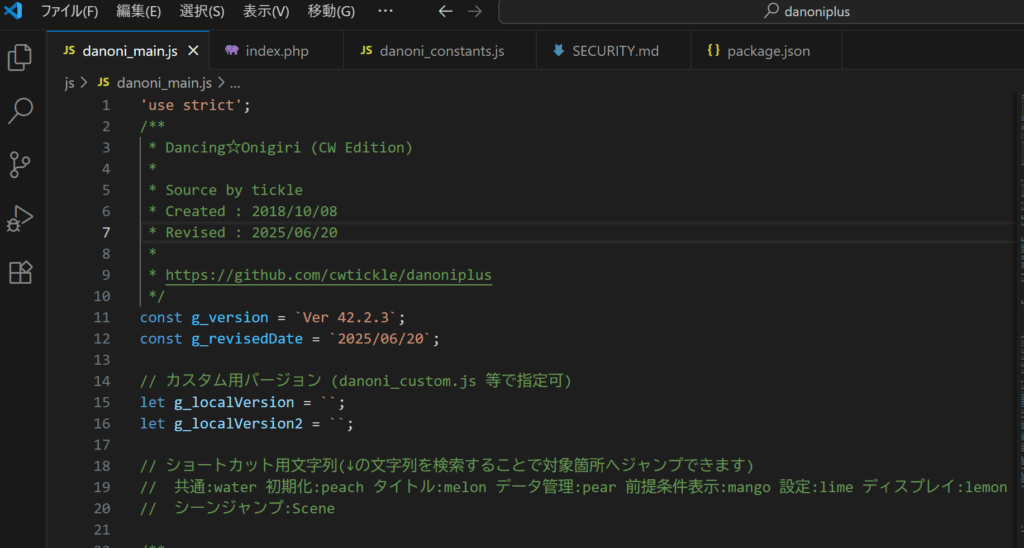
Task: Switch to the index.php tab
Action: (x=277, y=50)
